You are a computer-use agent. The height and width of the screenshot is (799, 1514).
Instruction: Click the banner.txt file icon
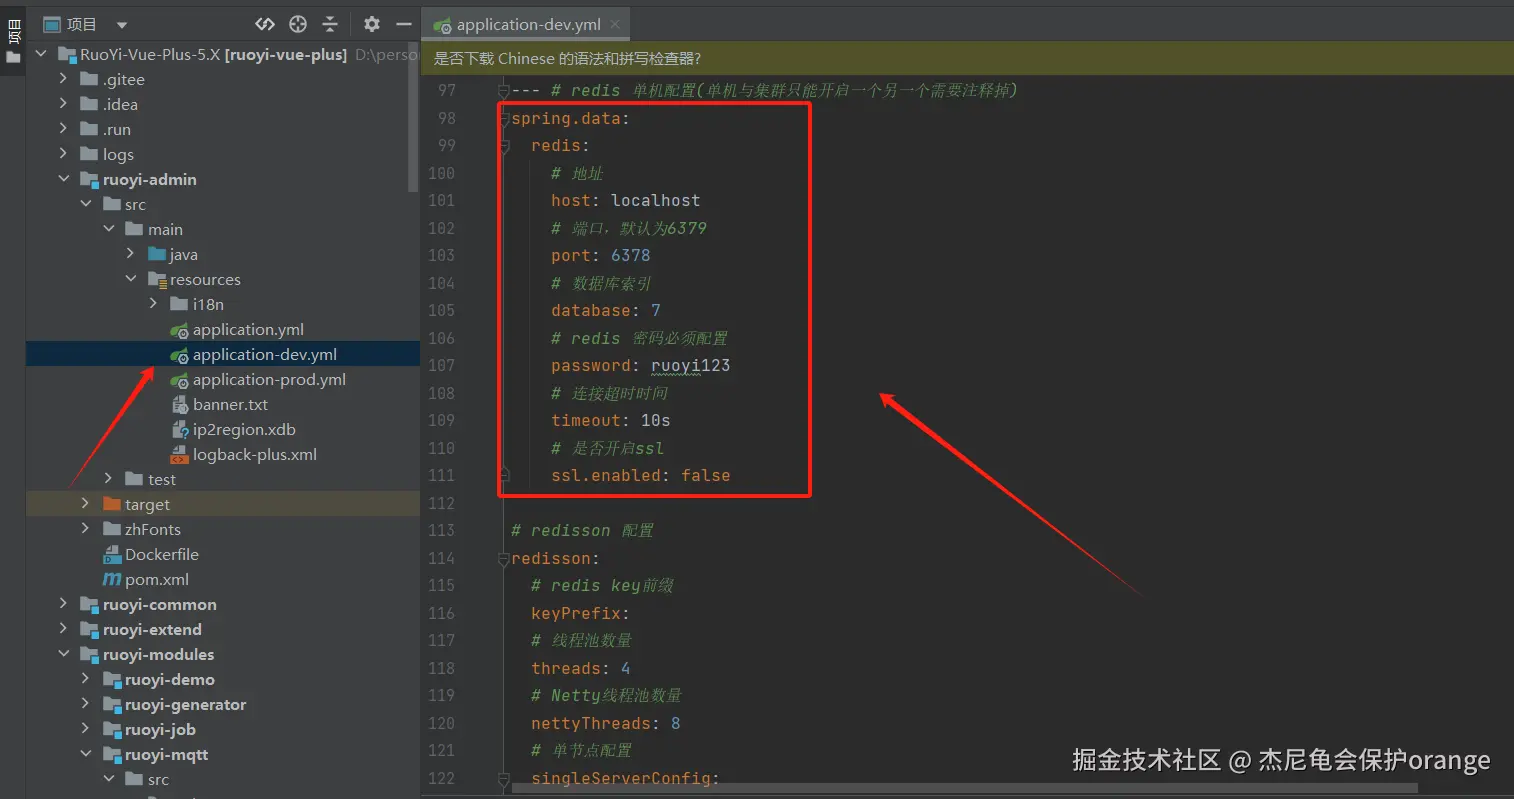pos(180,404)
